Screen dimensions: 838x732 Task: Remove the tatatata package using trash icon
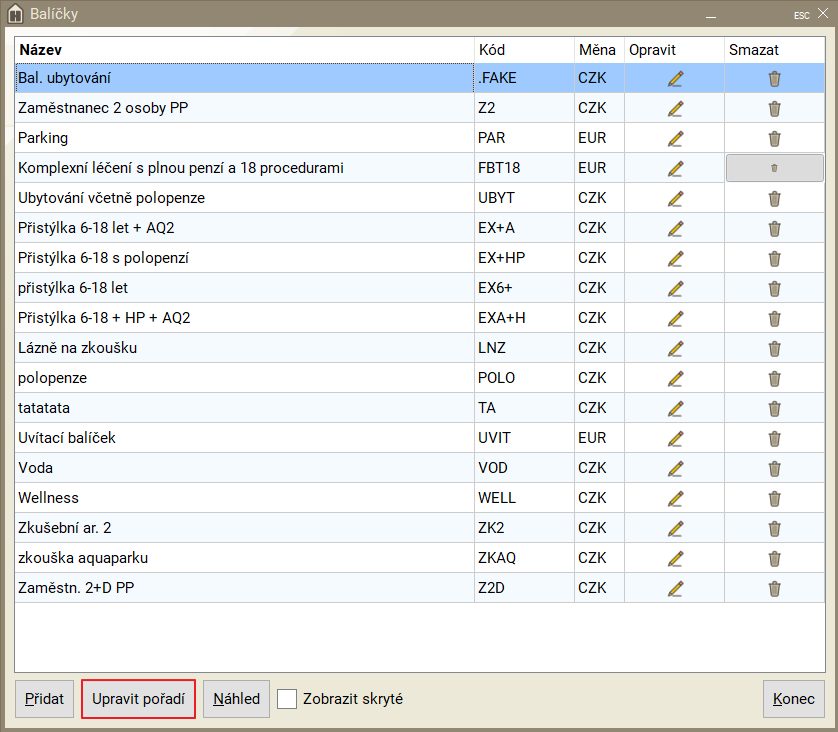(774, 408)
